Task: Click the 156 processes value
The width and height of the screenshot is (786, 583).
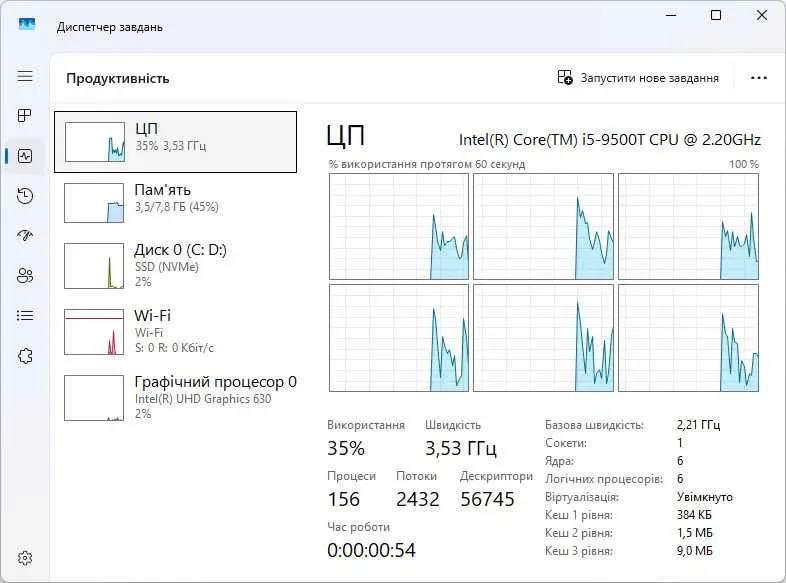Action: [343, 499]
